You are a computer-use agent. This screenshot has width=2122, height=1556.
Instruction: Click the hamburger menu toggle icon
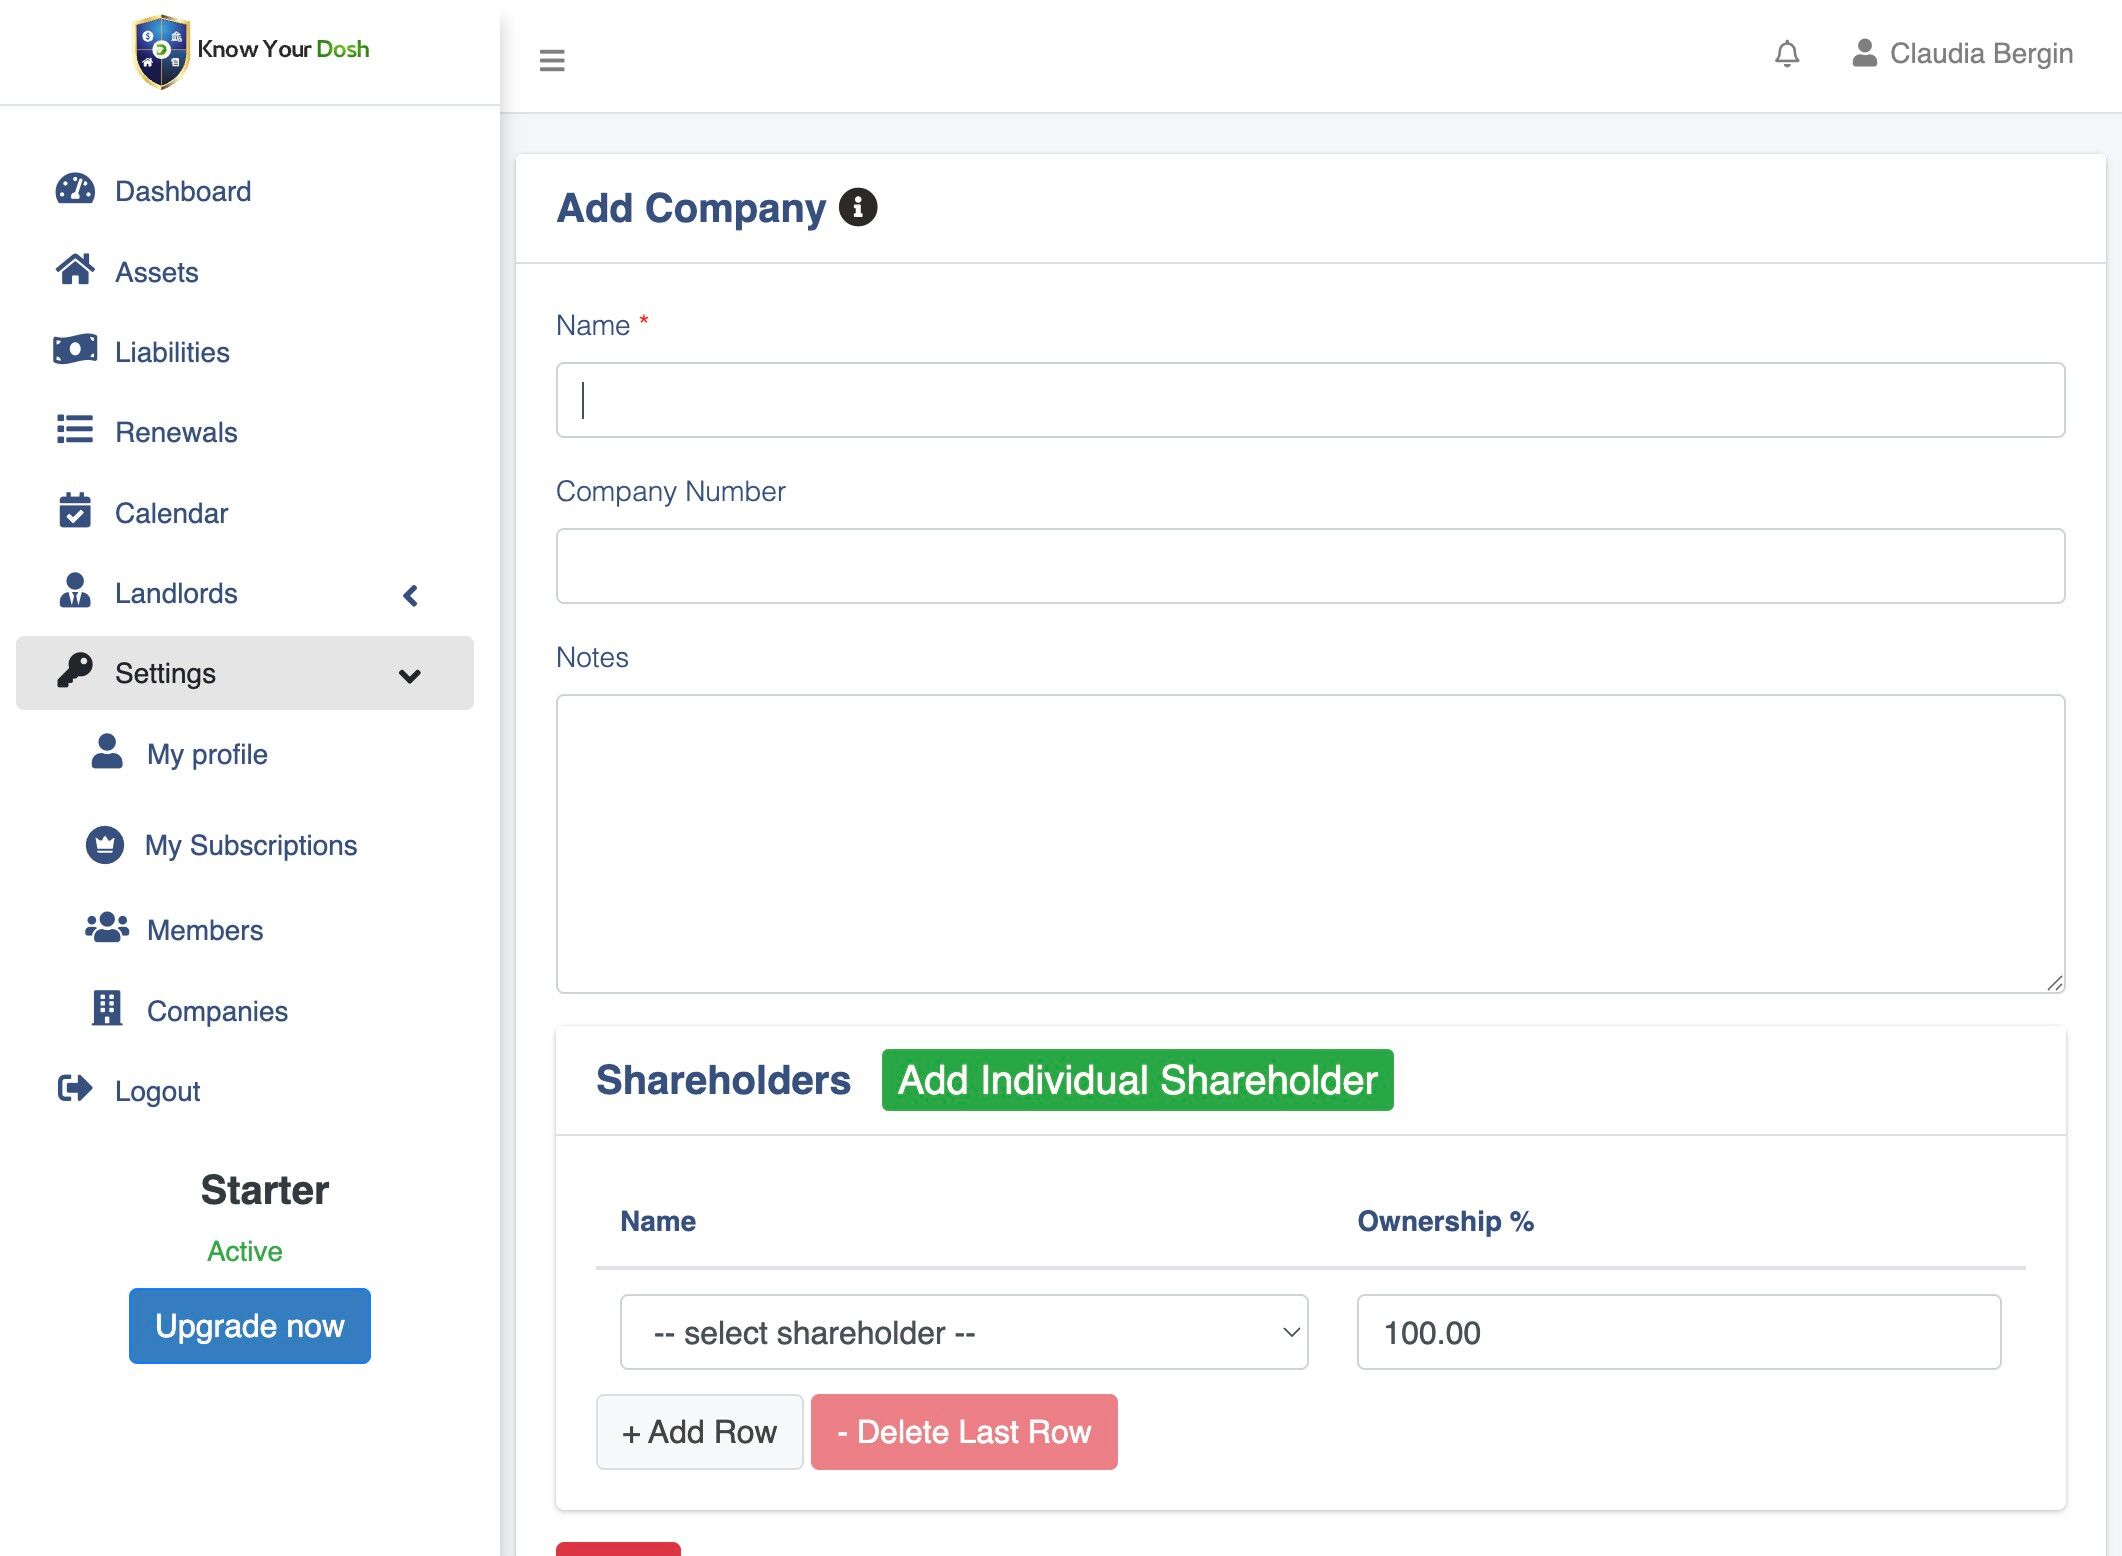[552, 60]
